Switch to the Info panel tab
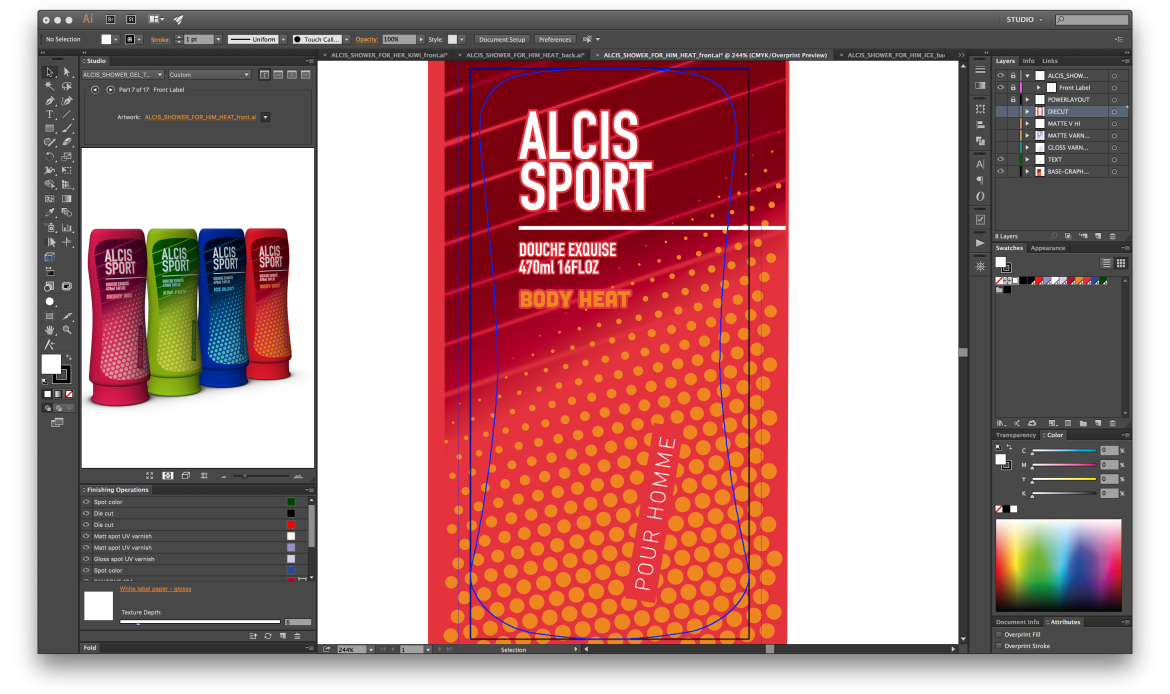This screenshot has height=694, width=1170. [x=1028, y=61]
